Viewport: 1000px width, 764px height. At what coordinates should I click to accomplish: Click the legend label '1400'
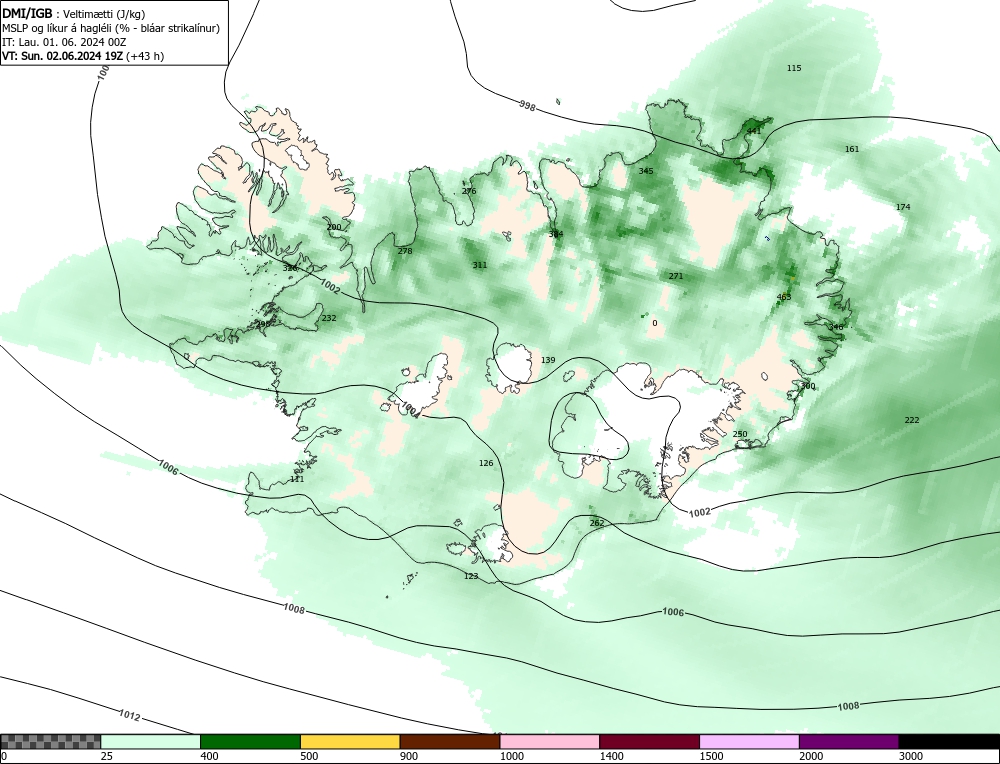tap(611, 756)
